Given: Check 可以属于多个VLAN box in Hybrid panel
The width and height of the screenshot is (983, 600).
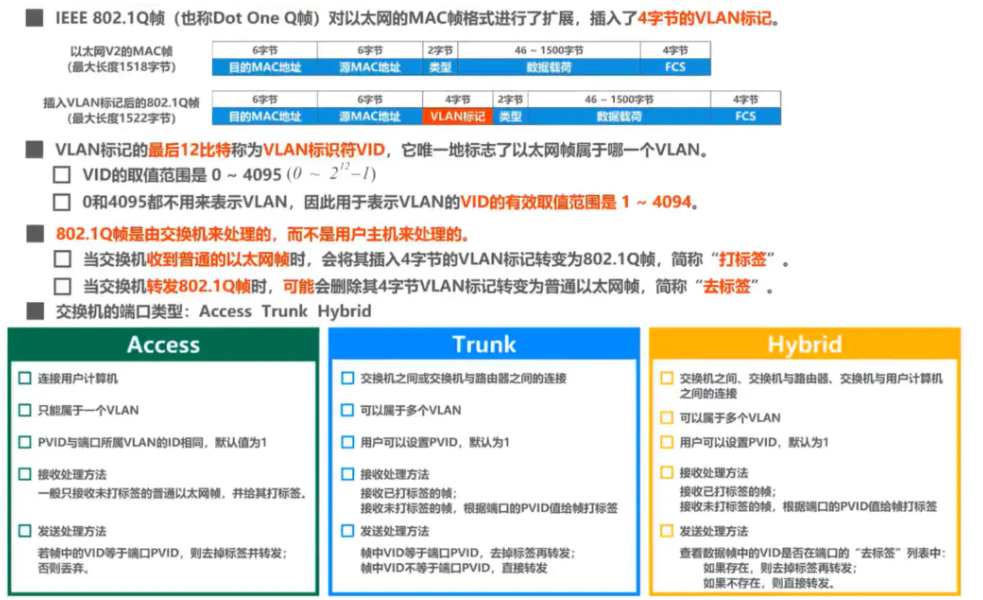Looking at the screenshot, I should [667, 417].
